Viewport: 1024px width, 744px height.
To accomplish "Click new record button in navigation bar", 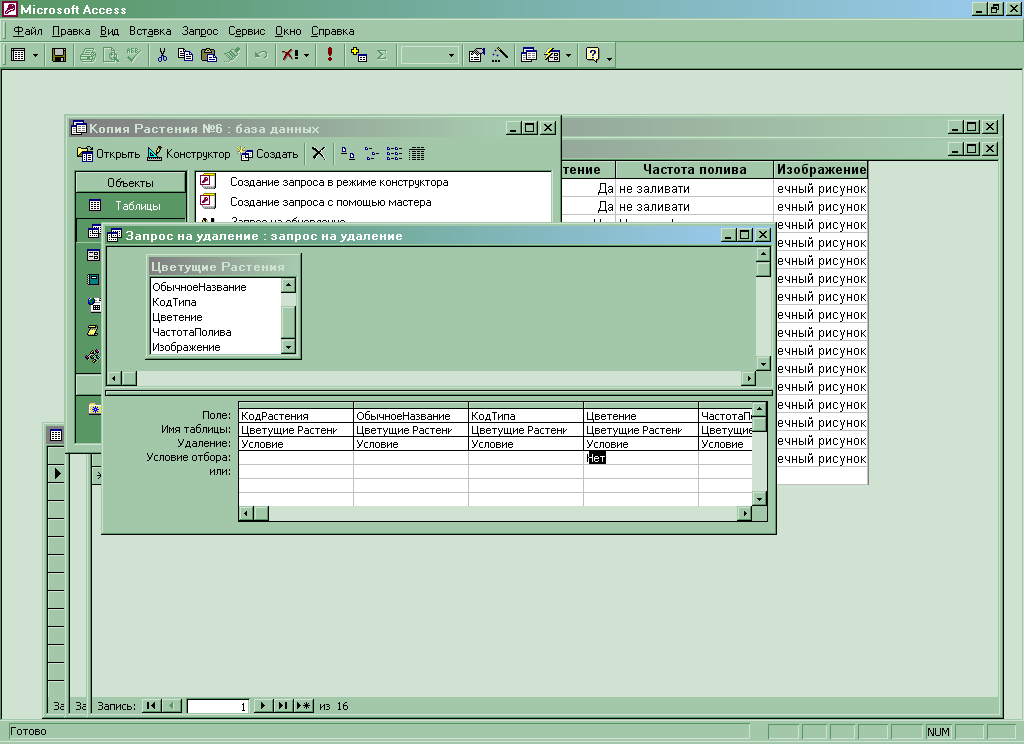I will coord(304,705).
